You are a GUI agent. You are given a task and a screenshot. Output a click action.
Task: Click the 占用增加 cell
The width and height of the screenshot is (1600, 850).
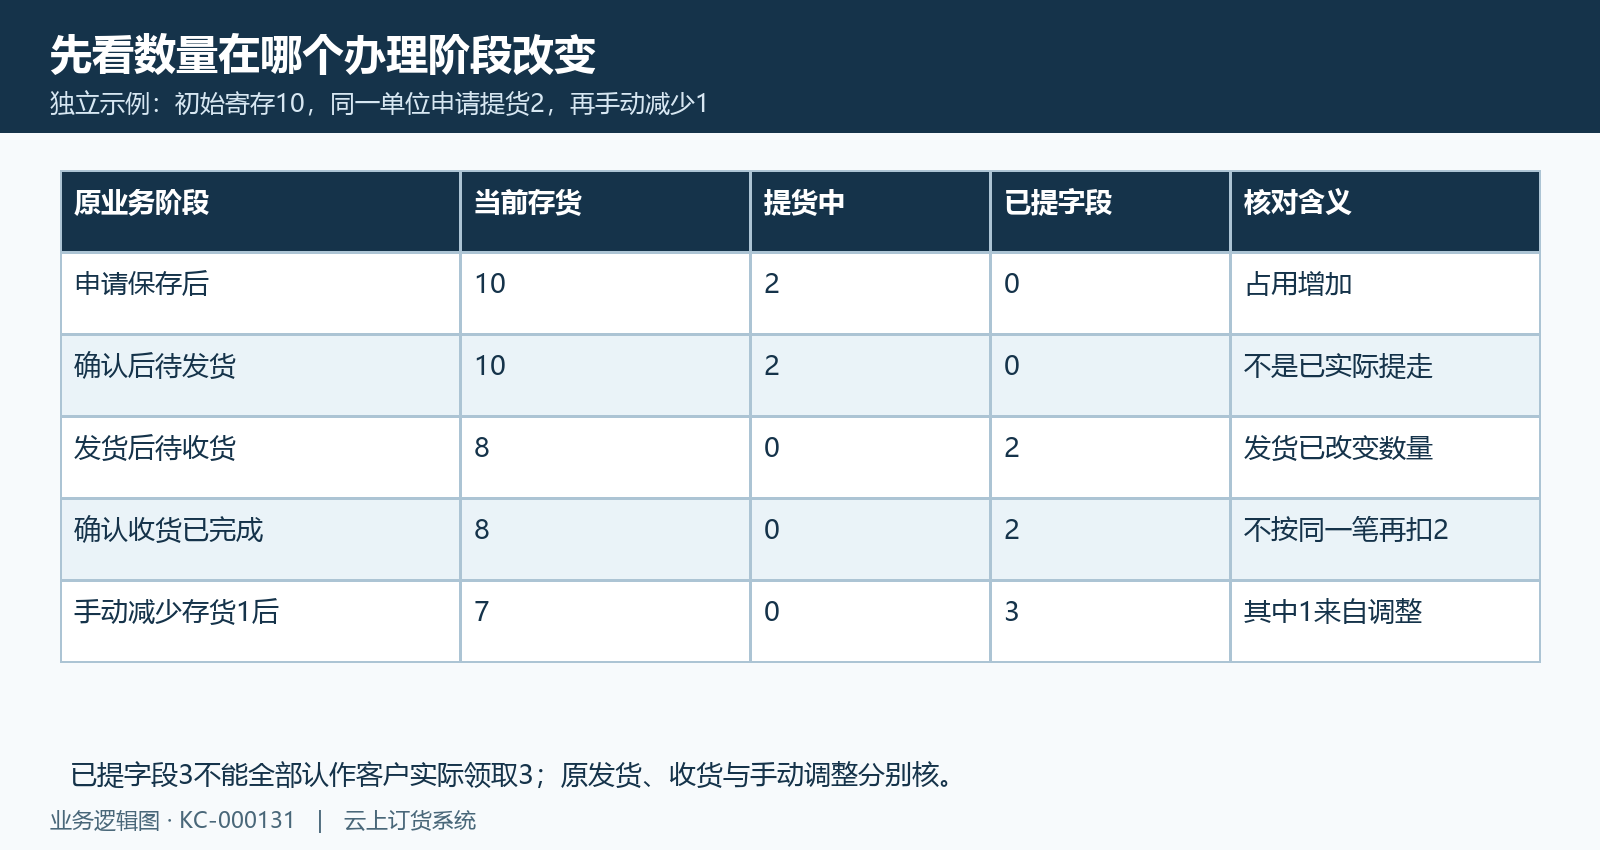[1298, 284]
